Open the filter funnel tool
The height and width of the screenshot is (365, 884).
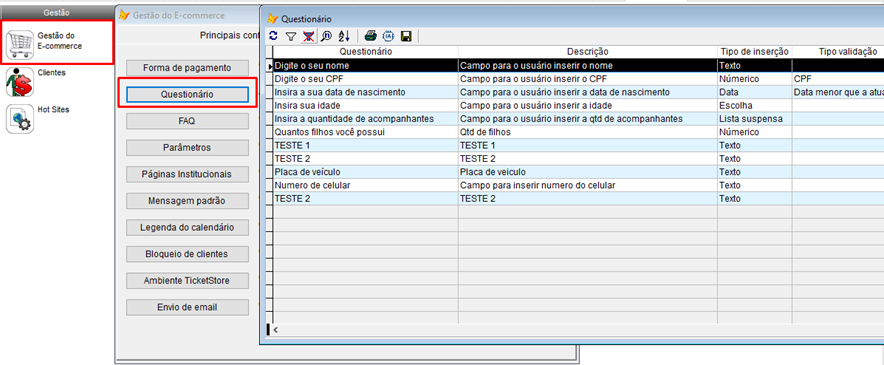[290, 36]
